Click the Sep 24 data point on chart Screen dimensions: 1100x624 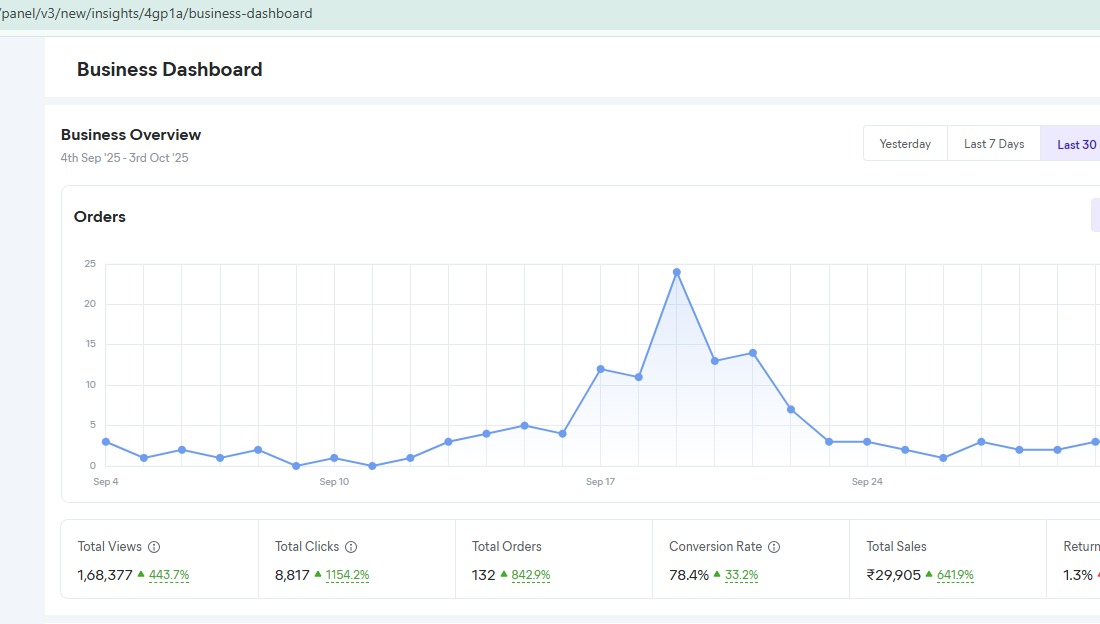tap(867, 442)
